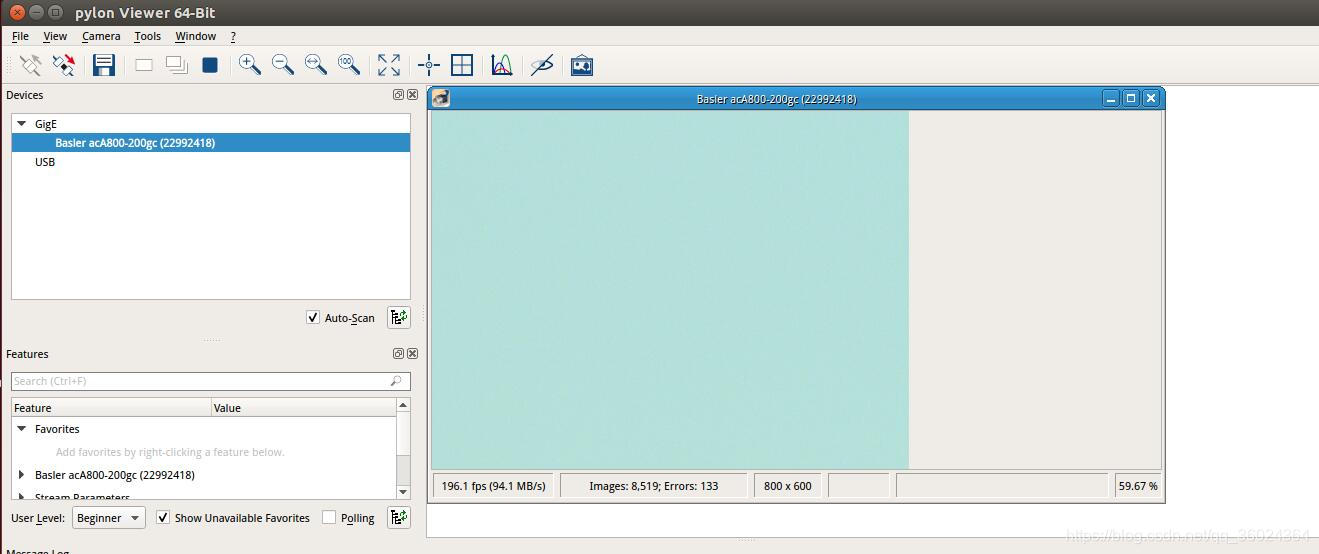Click the Feature column header
This screenshot has width=1319, height=554.
click(111, 408)
